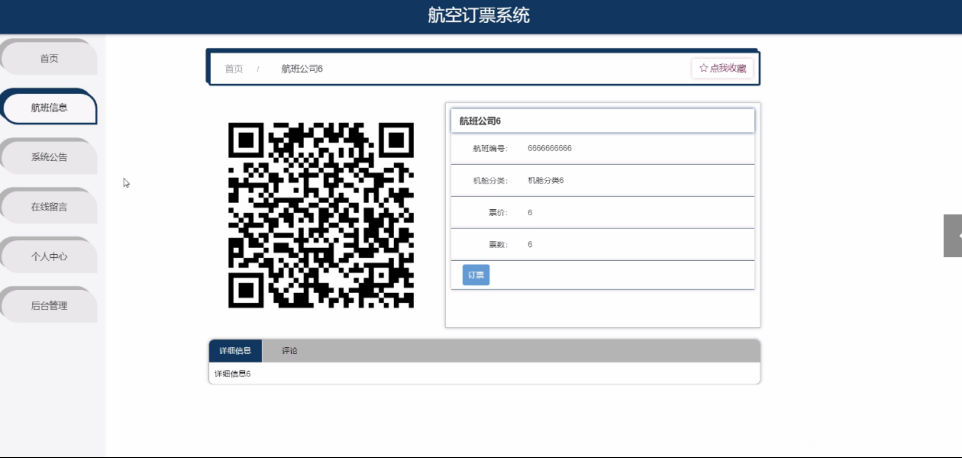The width and height of the screenshot is (962, 458).
Task: Go to 在线留言 in the sidebar
Action: (x=49, y=207)
